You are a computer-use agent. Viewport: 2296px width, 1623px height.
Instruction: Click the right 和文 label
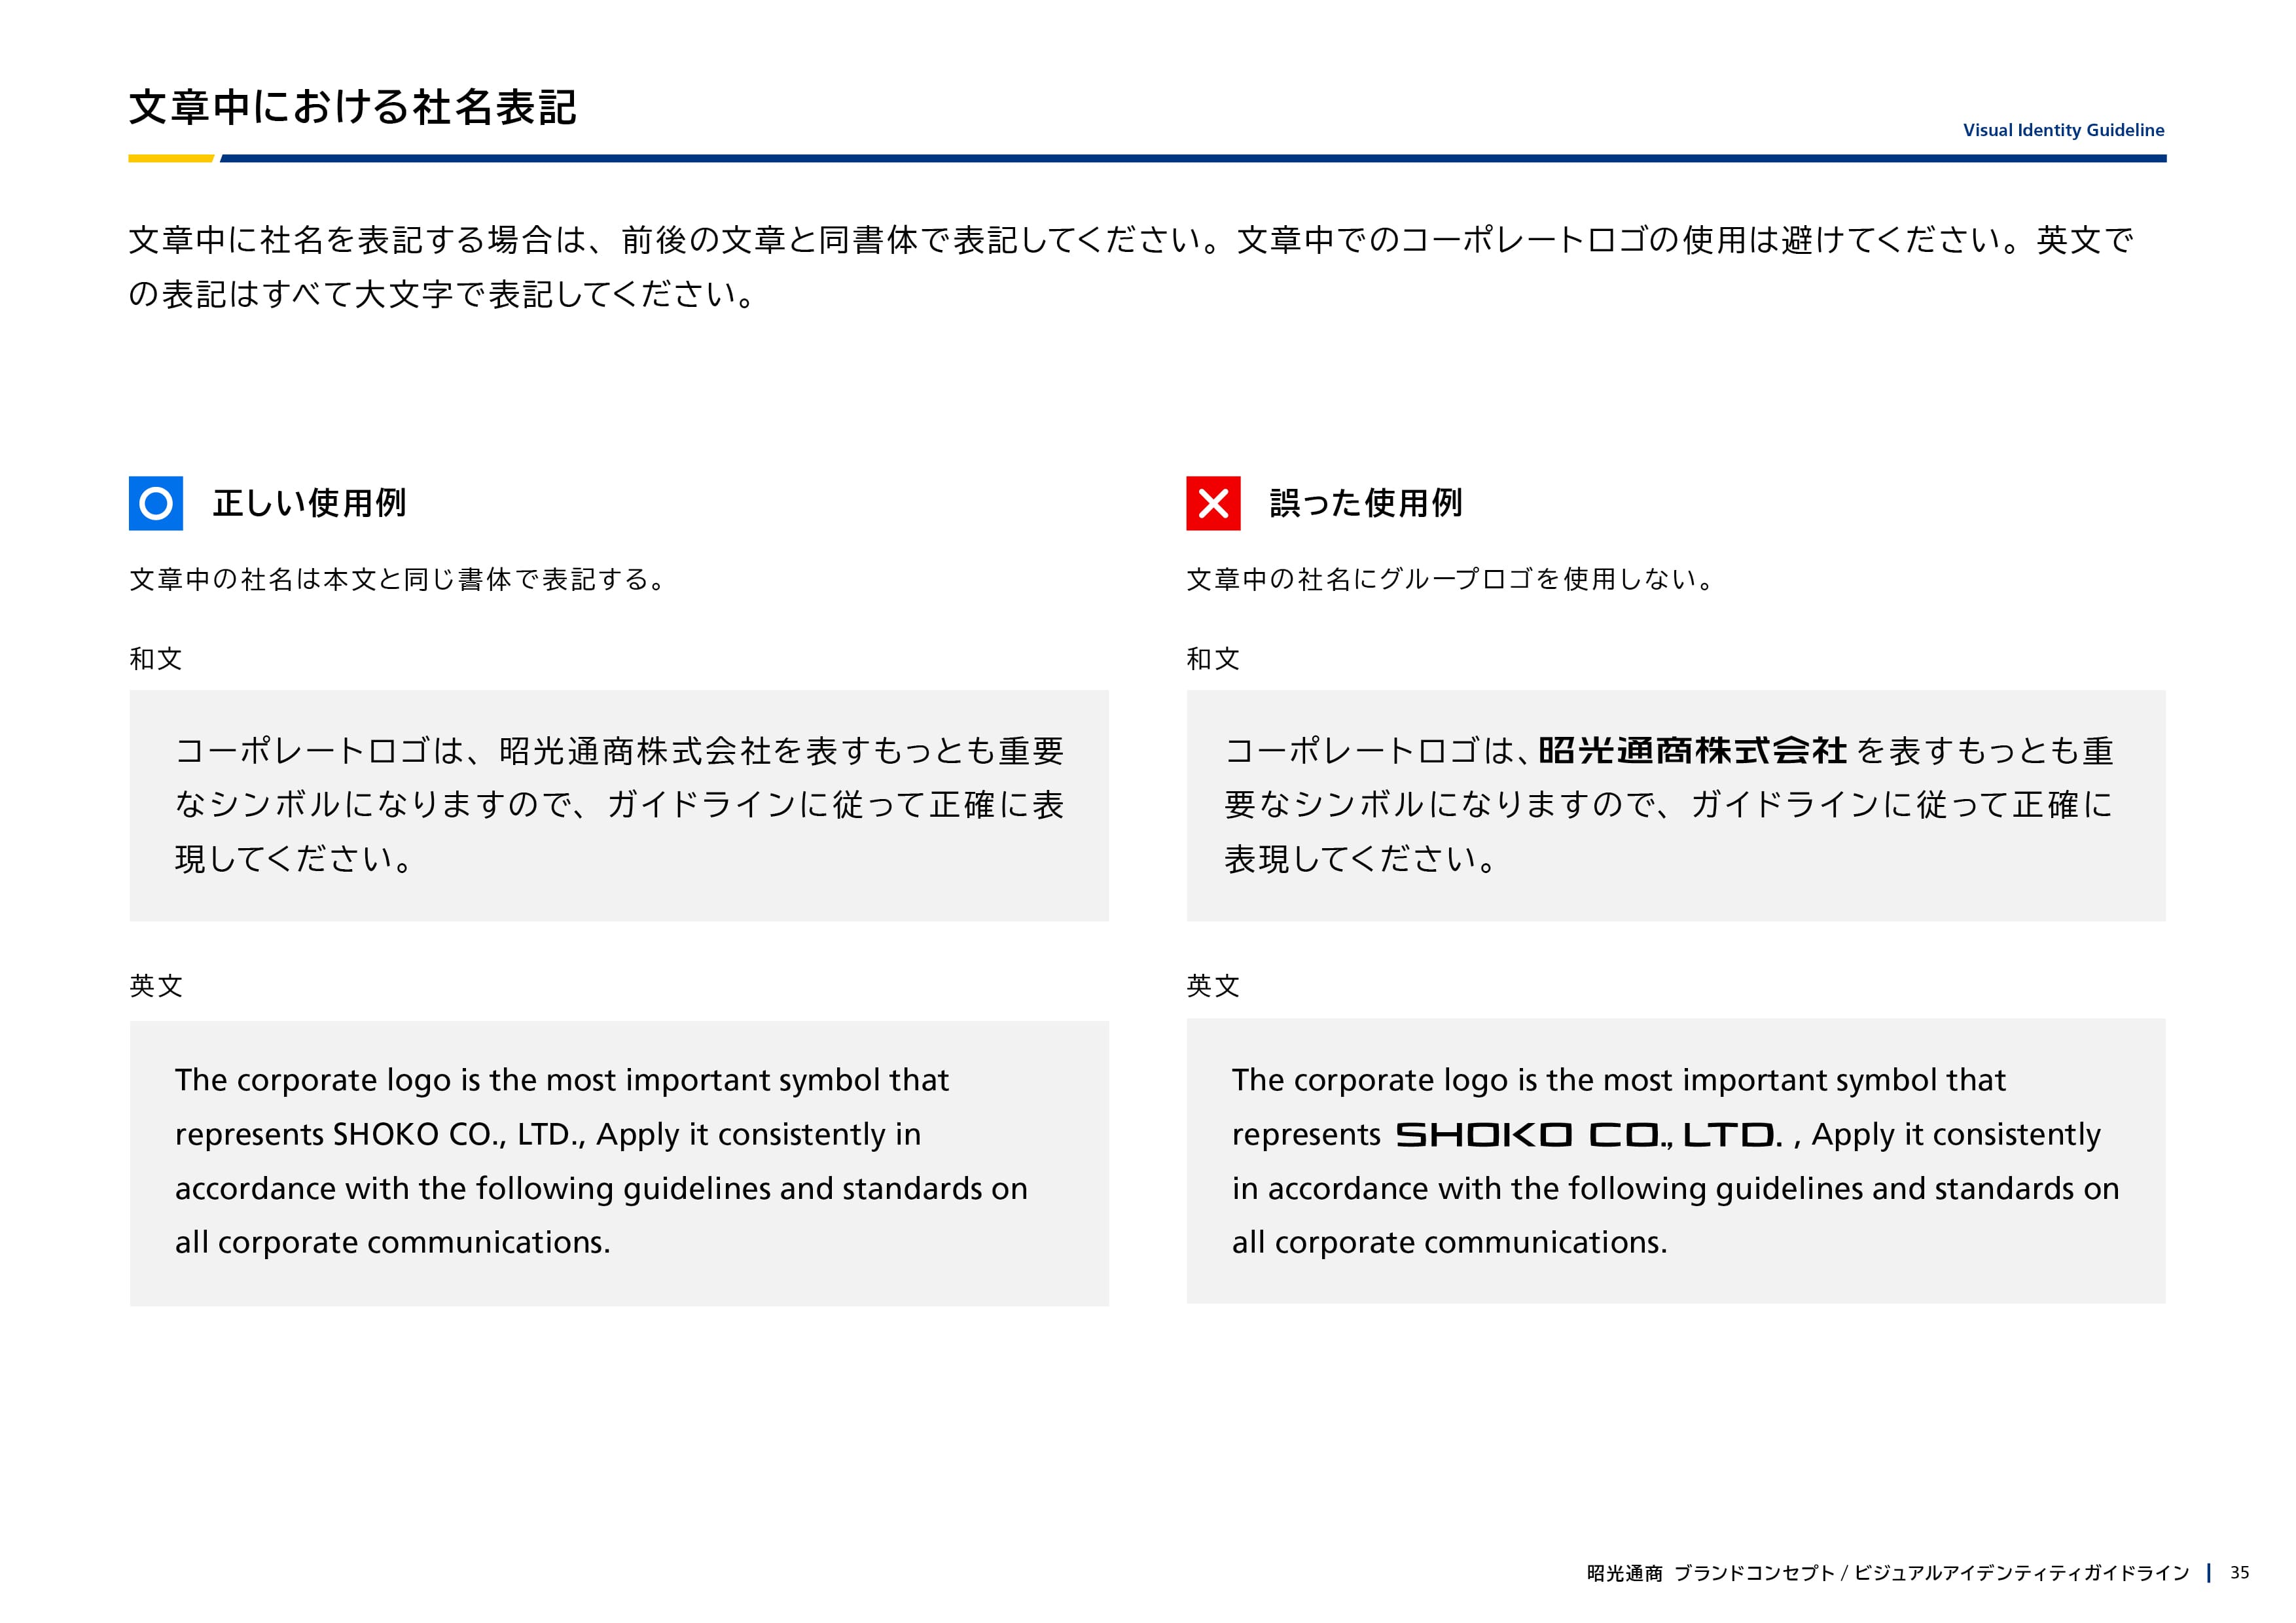1212,659
